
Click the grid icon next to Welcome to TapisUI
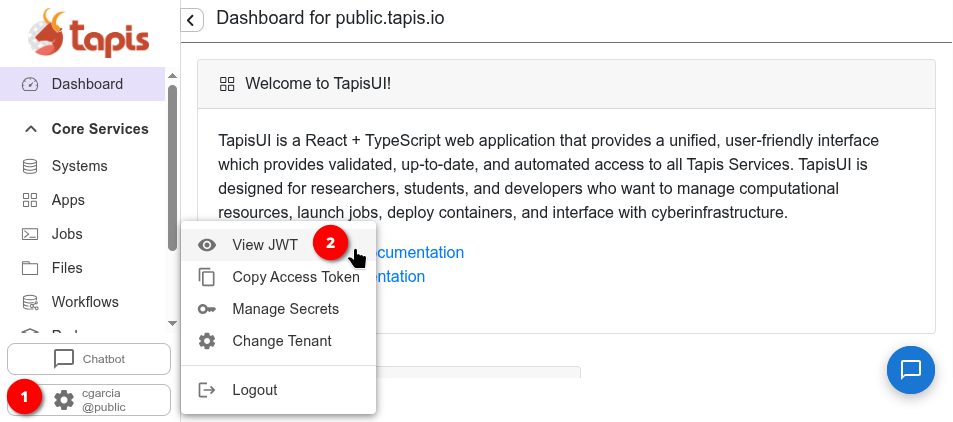(227, 84)
